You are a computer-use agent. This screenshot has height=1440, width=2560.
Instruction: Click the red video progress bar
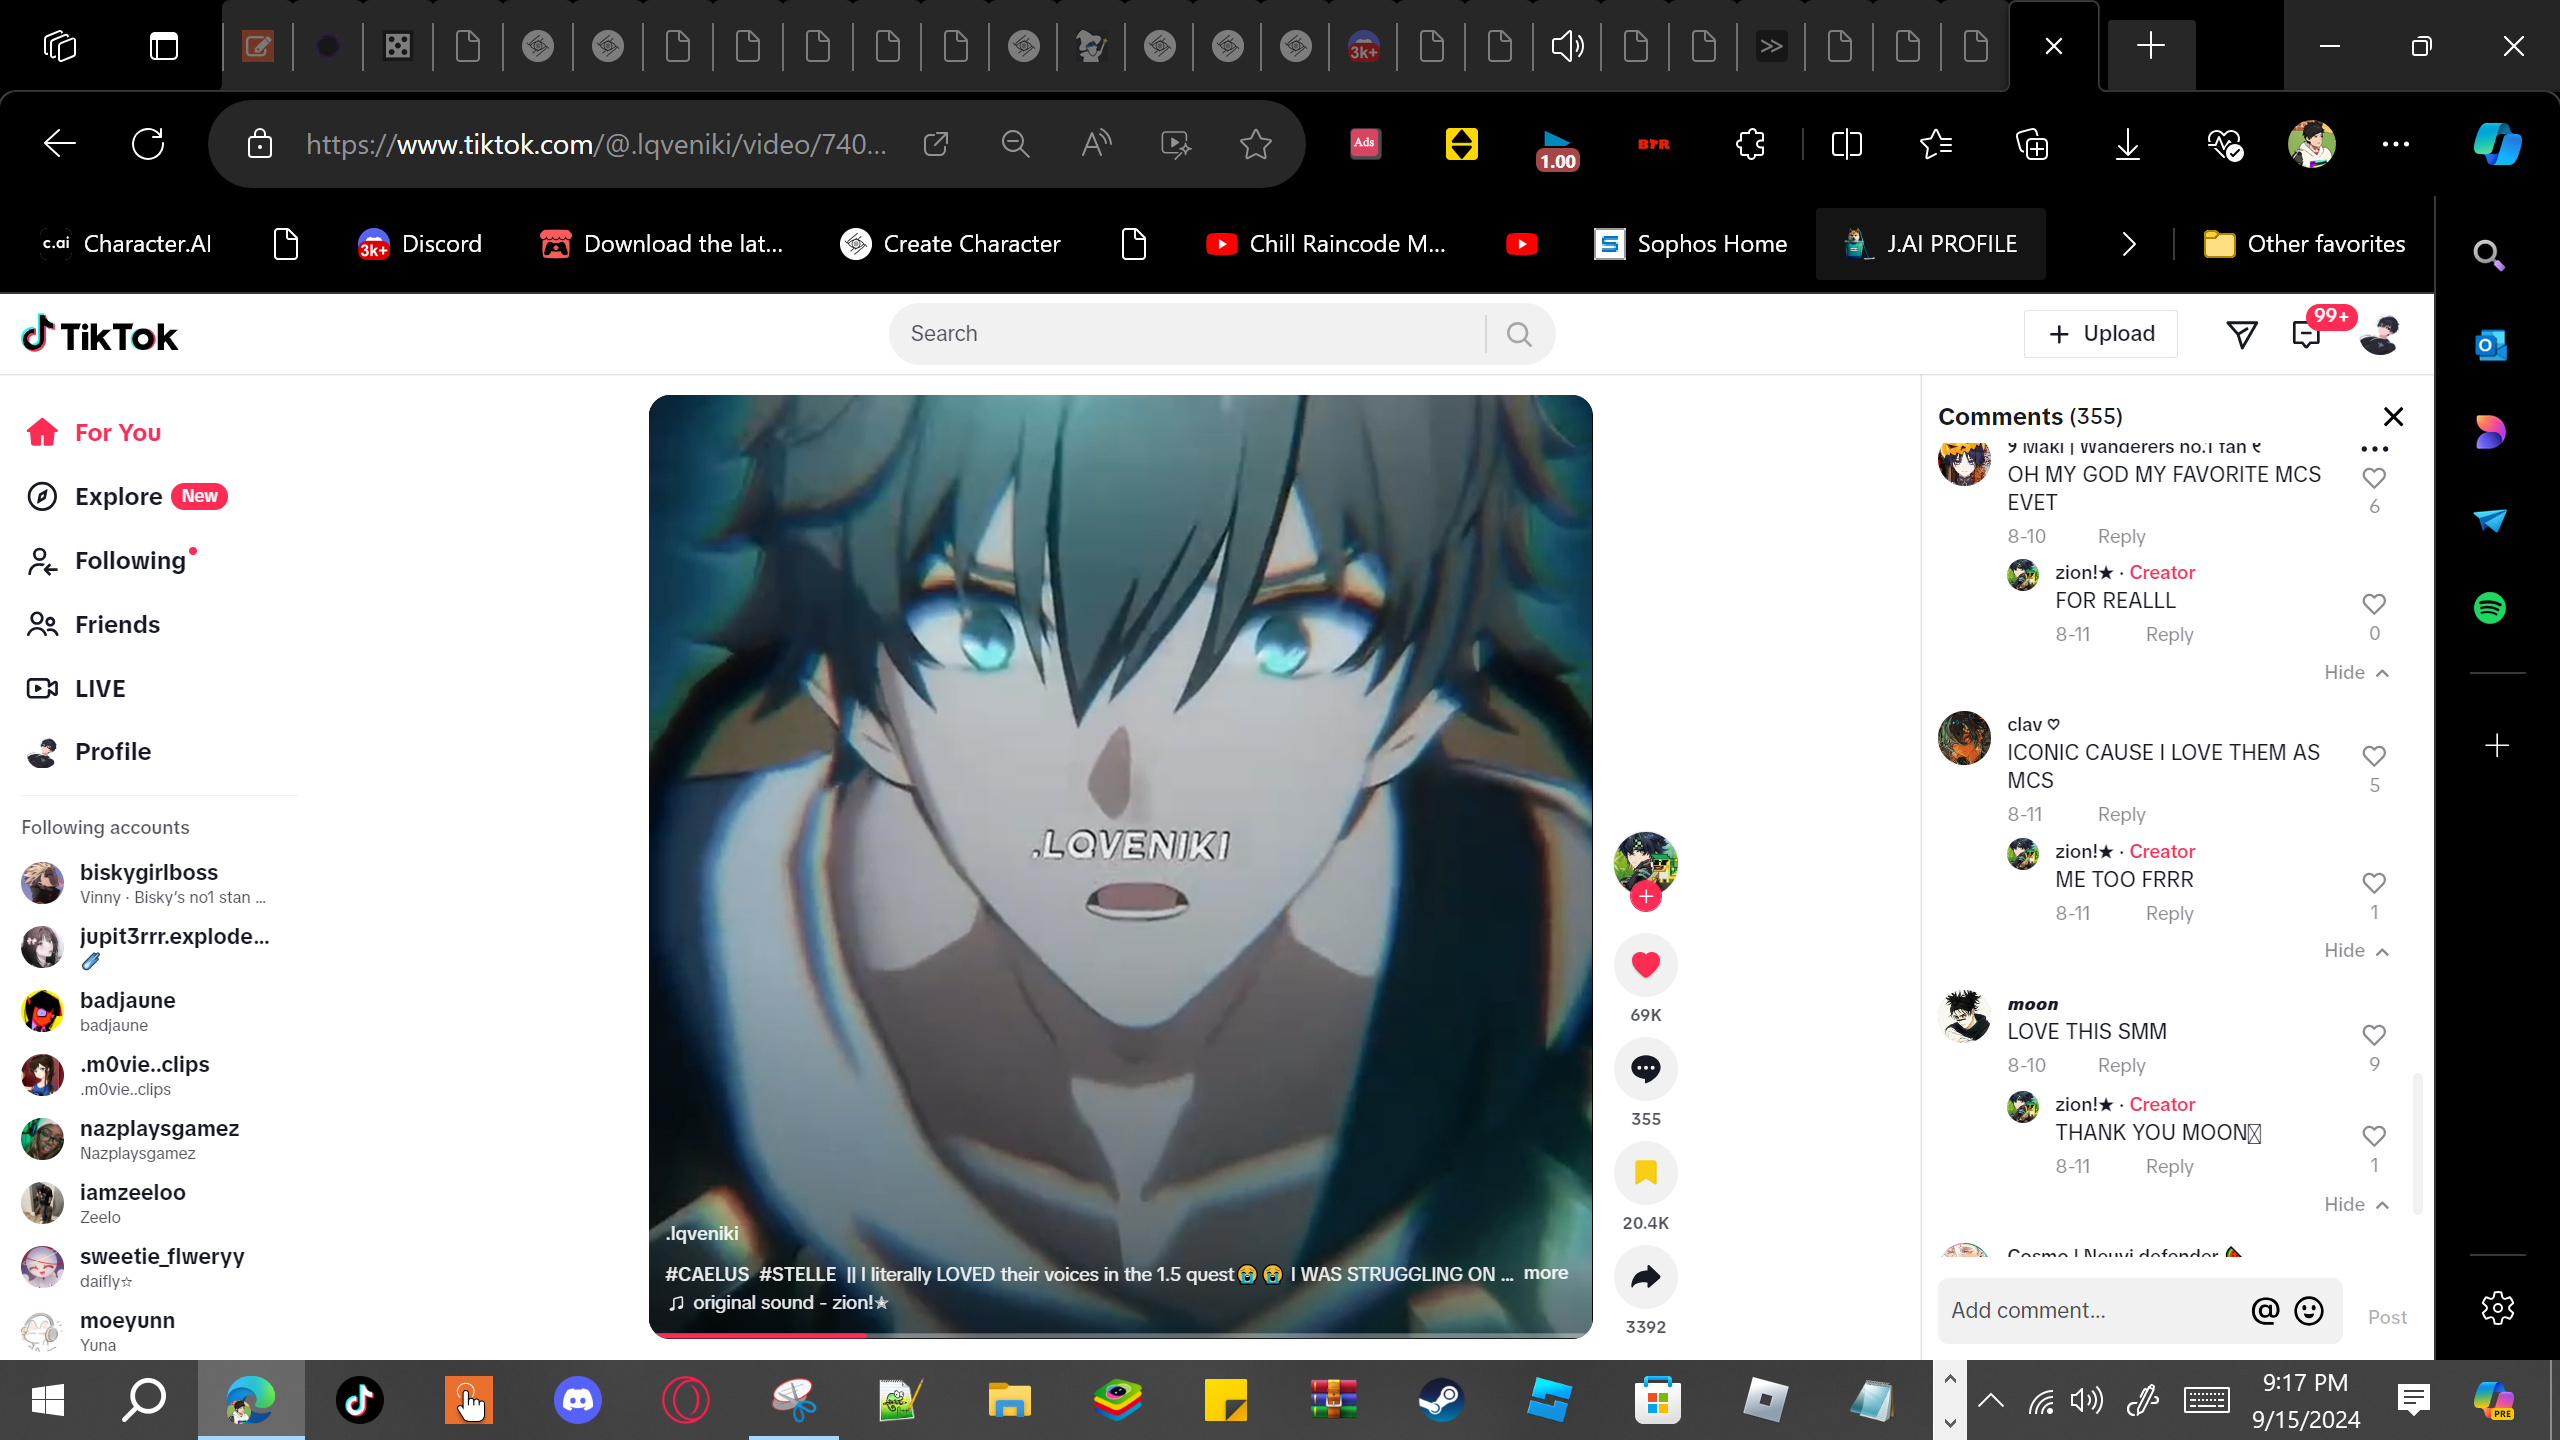(760, 1335)
